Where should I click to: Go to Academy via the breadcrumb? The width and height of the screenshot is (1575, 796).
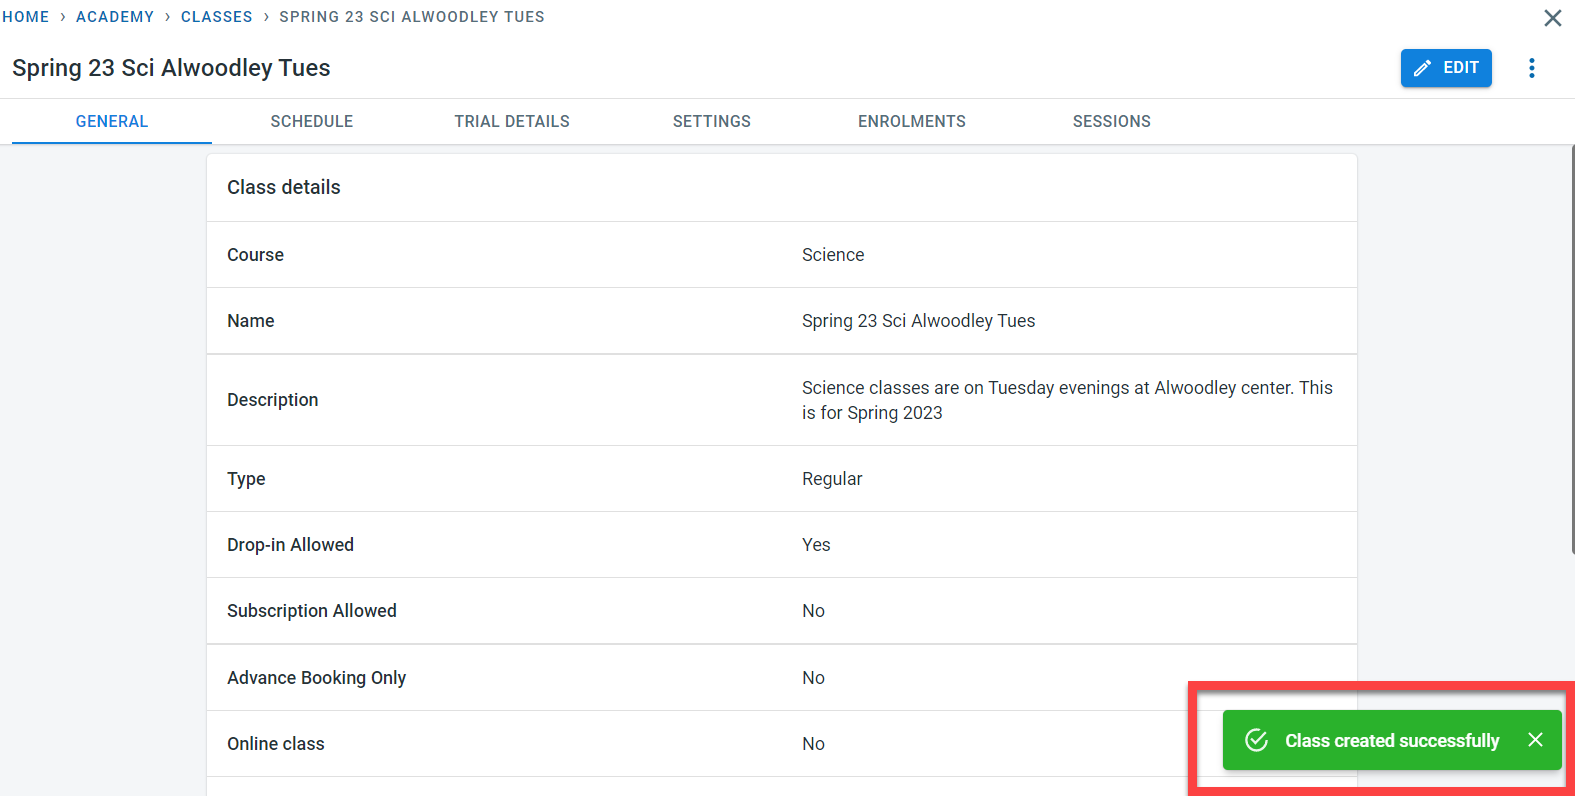coord(115,17)
